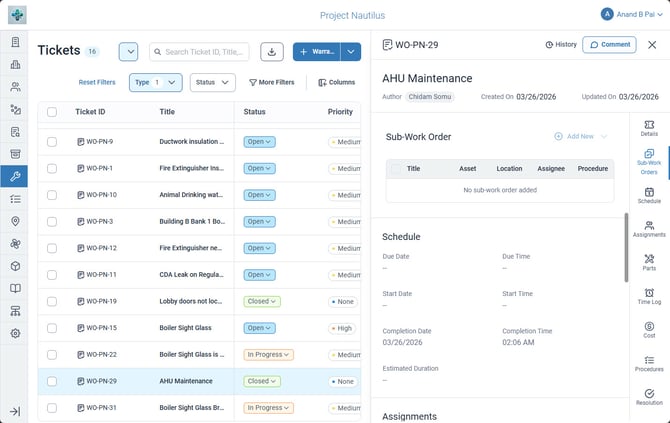Select the checkbox for WO-PN-15

coord(52,328)
